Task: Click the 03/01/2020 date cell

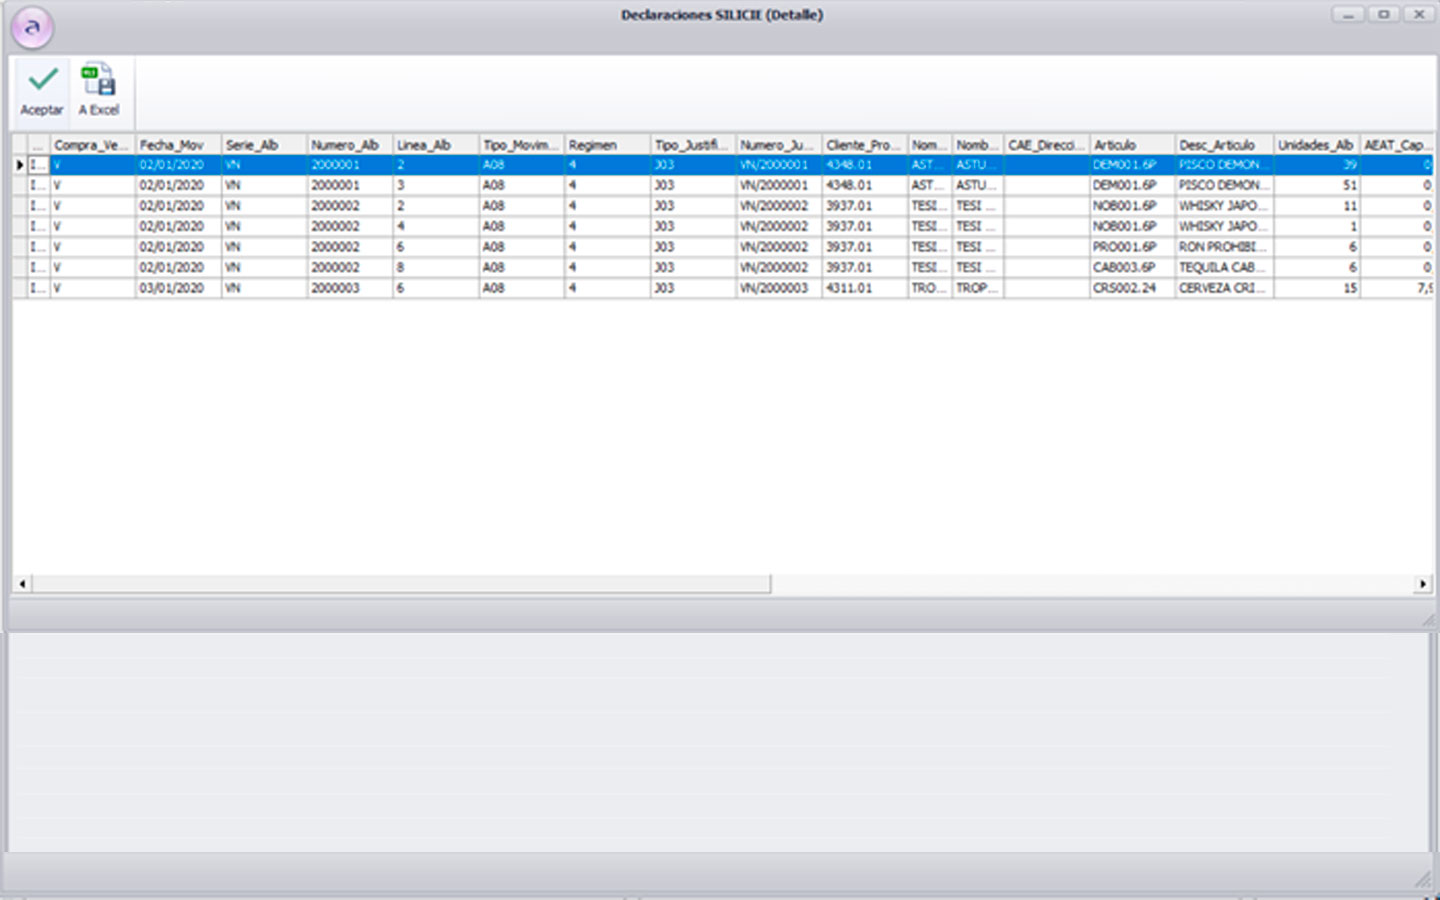Action: pos(176,288)
